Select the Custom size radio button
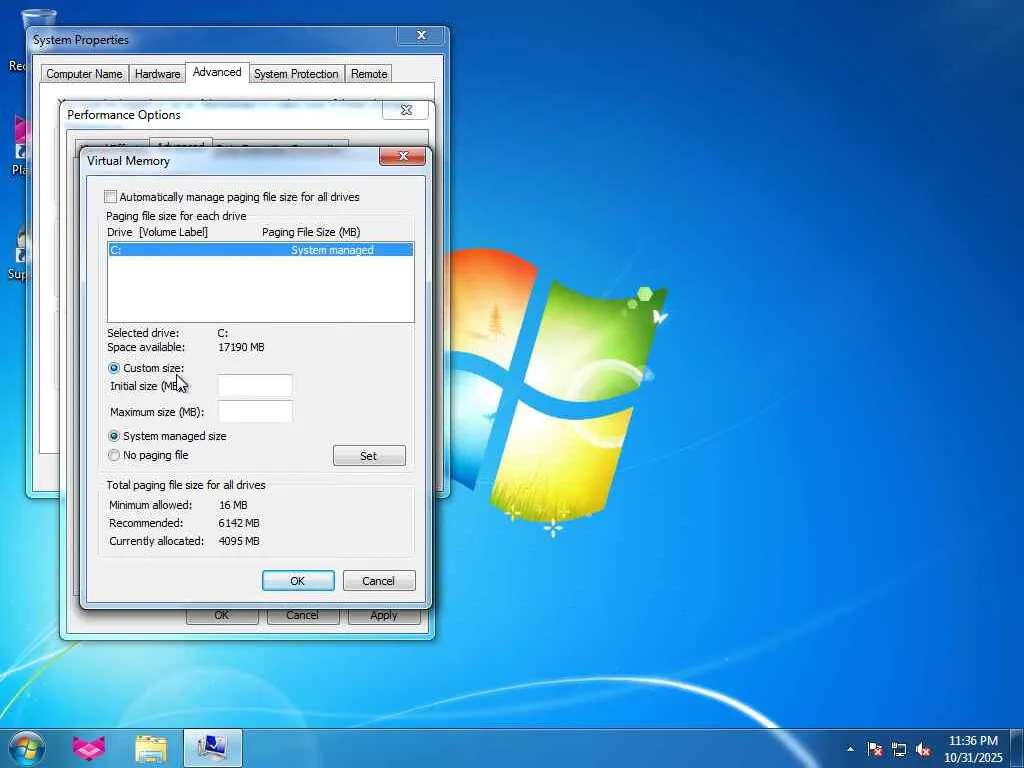Screen dimensions: 1024x768 point(114,368)
